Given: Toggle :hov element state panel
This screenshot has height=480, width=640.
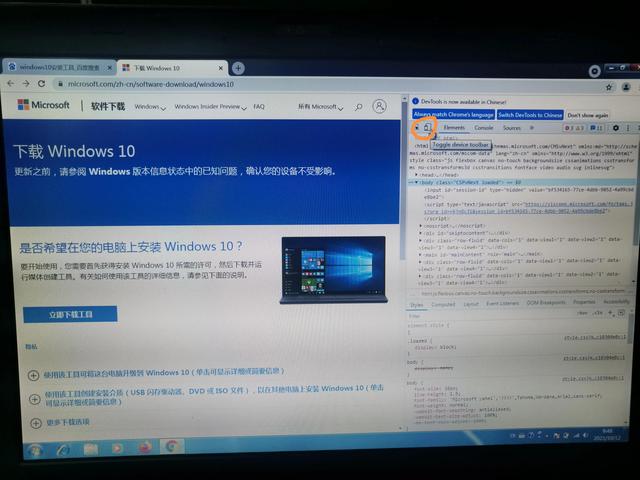Looking at the screenshot, I should [582, 313].
